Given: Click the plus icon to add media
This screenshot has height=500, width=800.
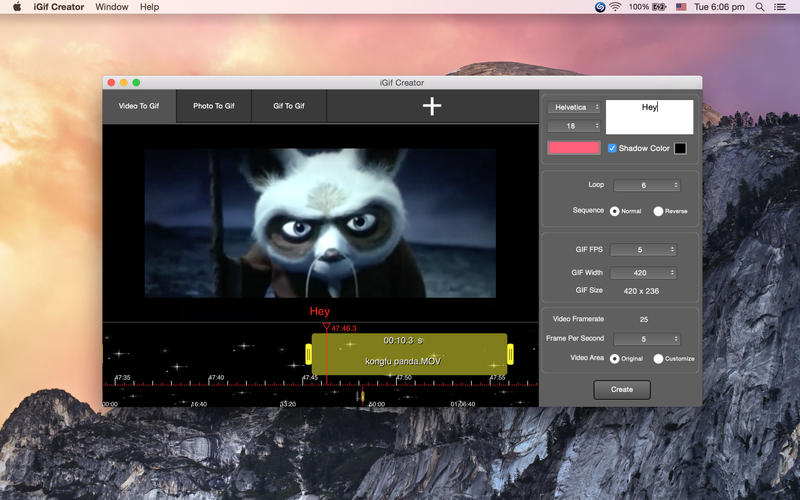Looking at the screenshot, I should pyautogui.click(x=431, y=106).
